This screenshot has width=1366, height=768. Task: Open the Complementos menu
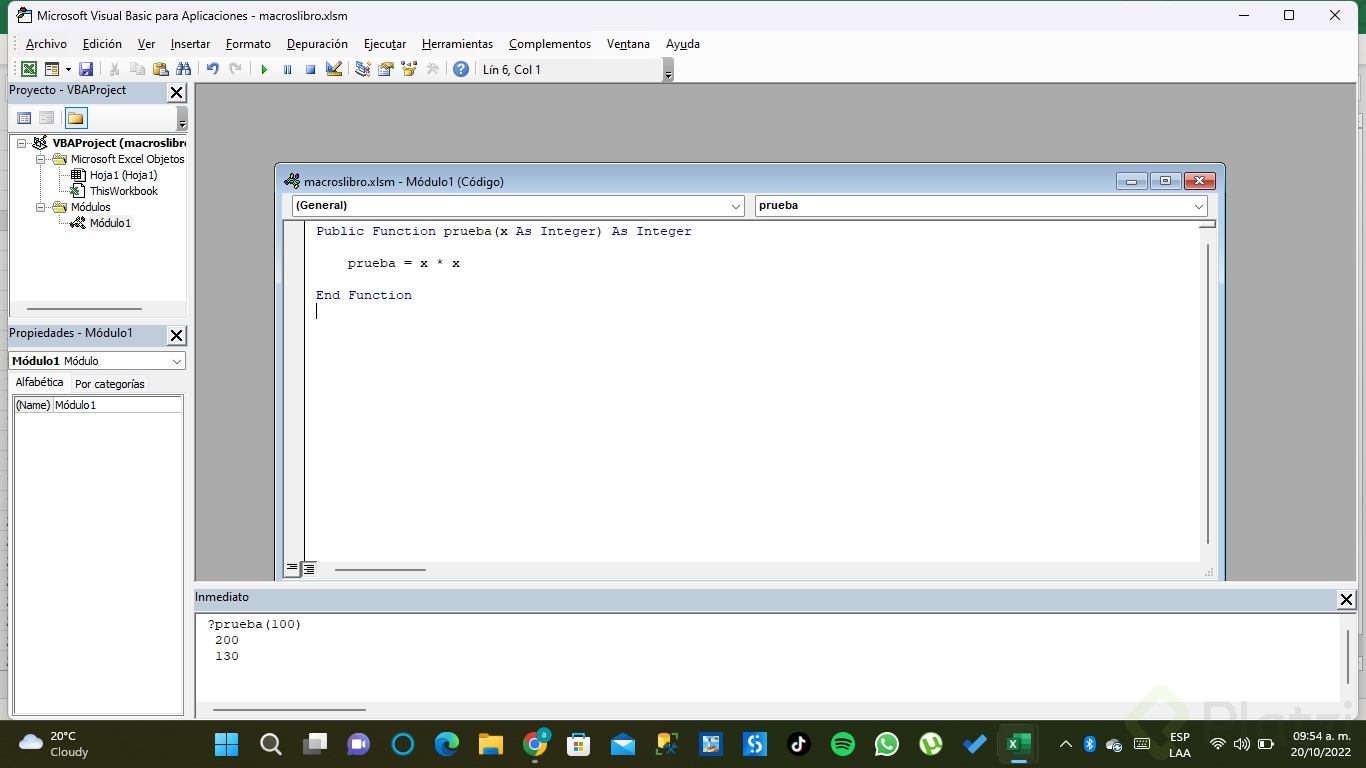(550, 44)
